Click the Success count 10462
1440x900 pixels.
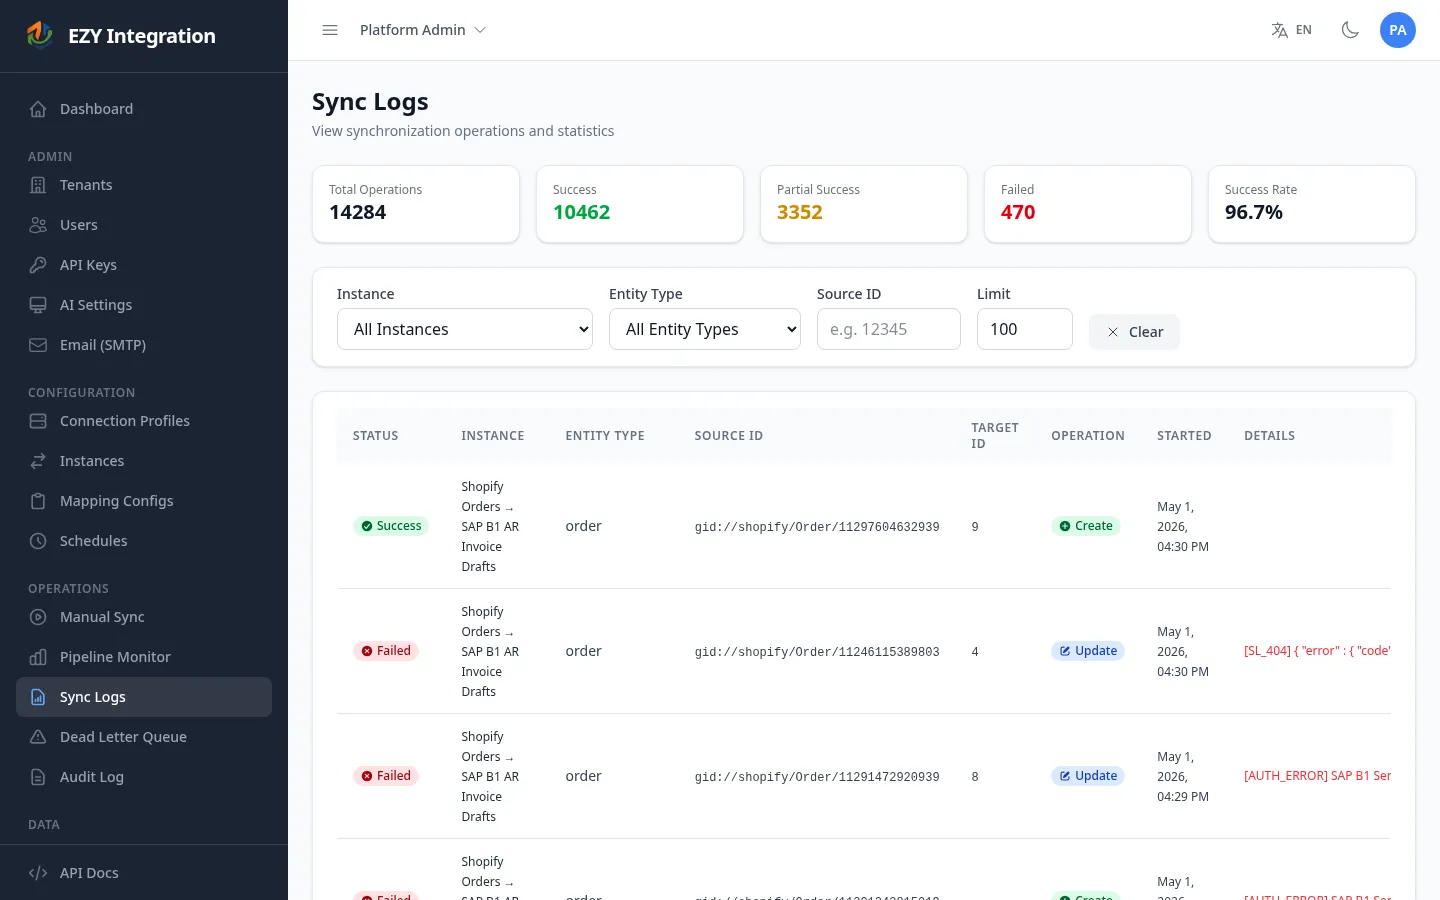point(582,212)
